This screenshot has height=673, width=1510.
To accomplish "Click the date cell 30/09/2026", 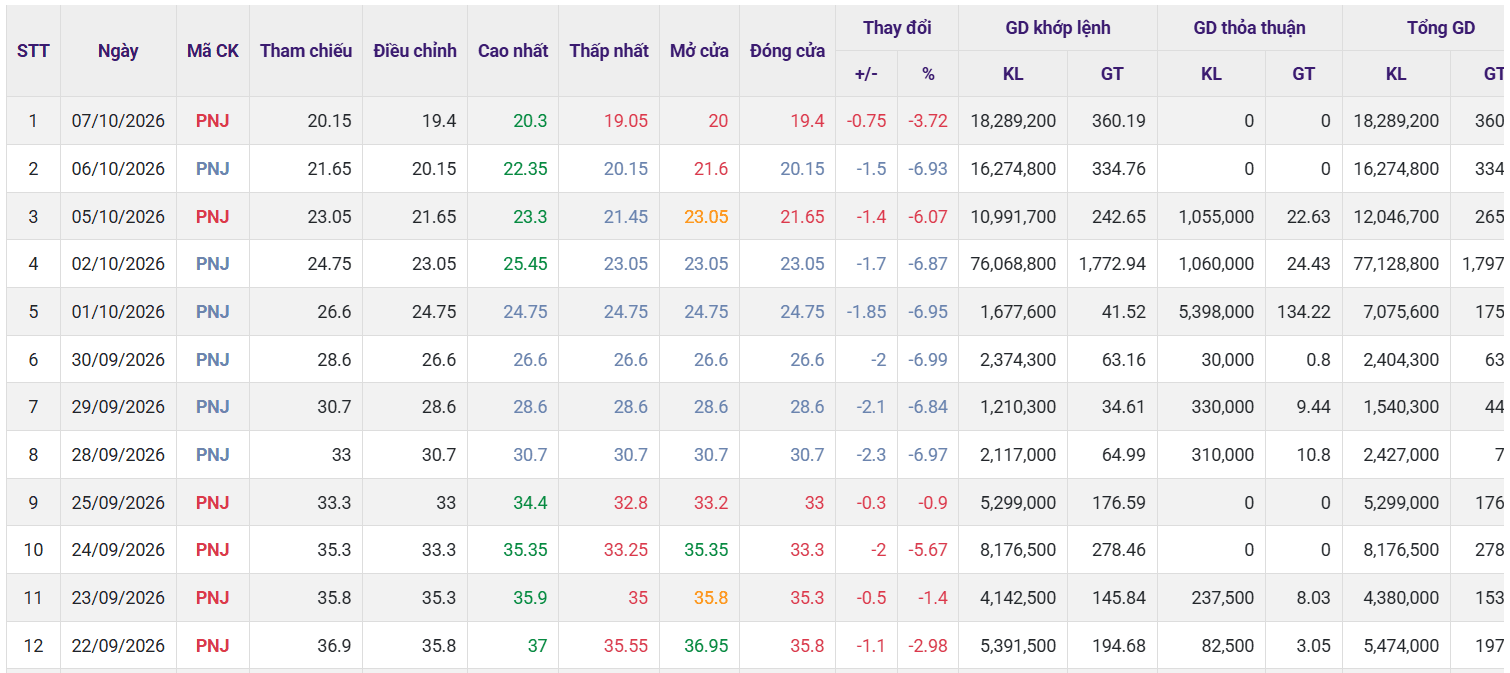I will pos(118,360).
